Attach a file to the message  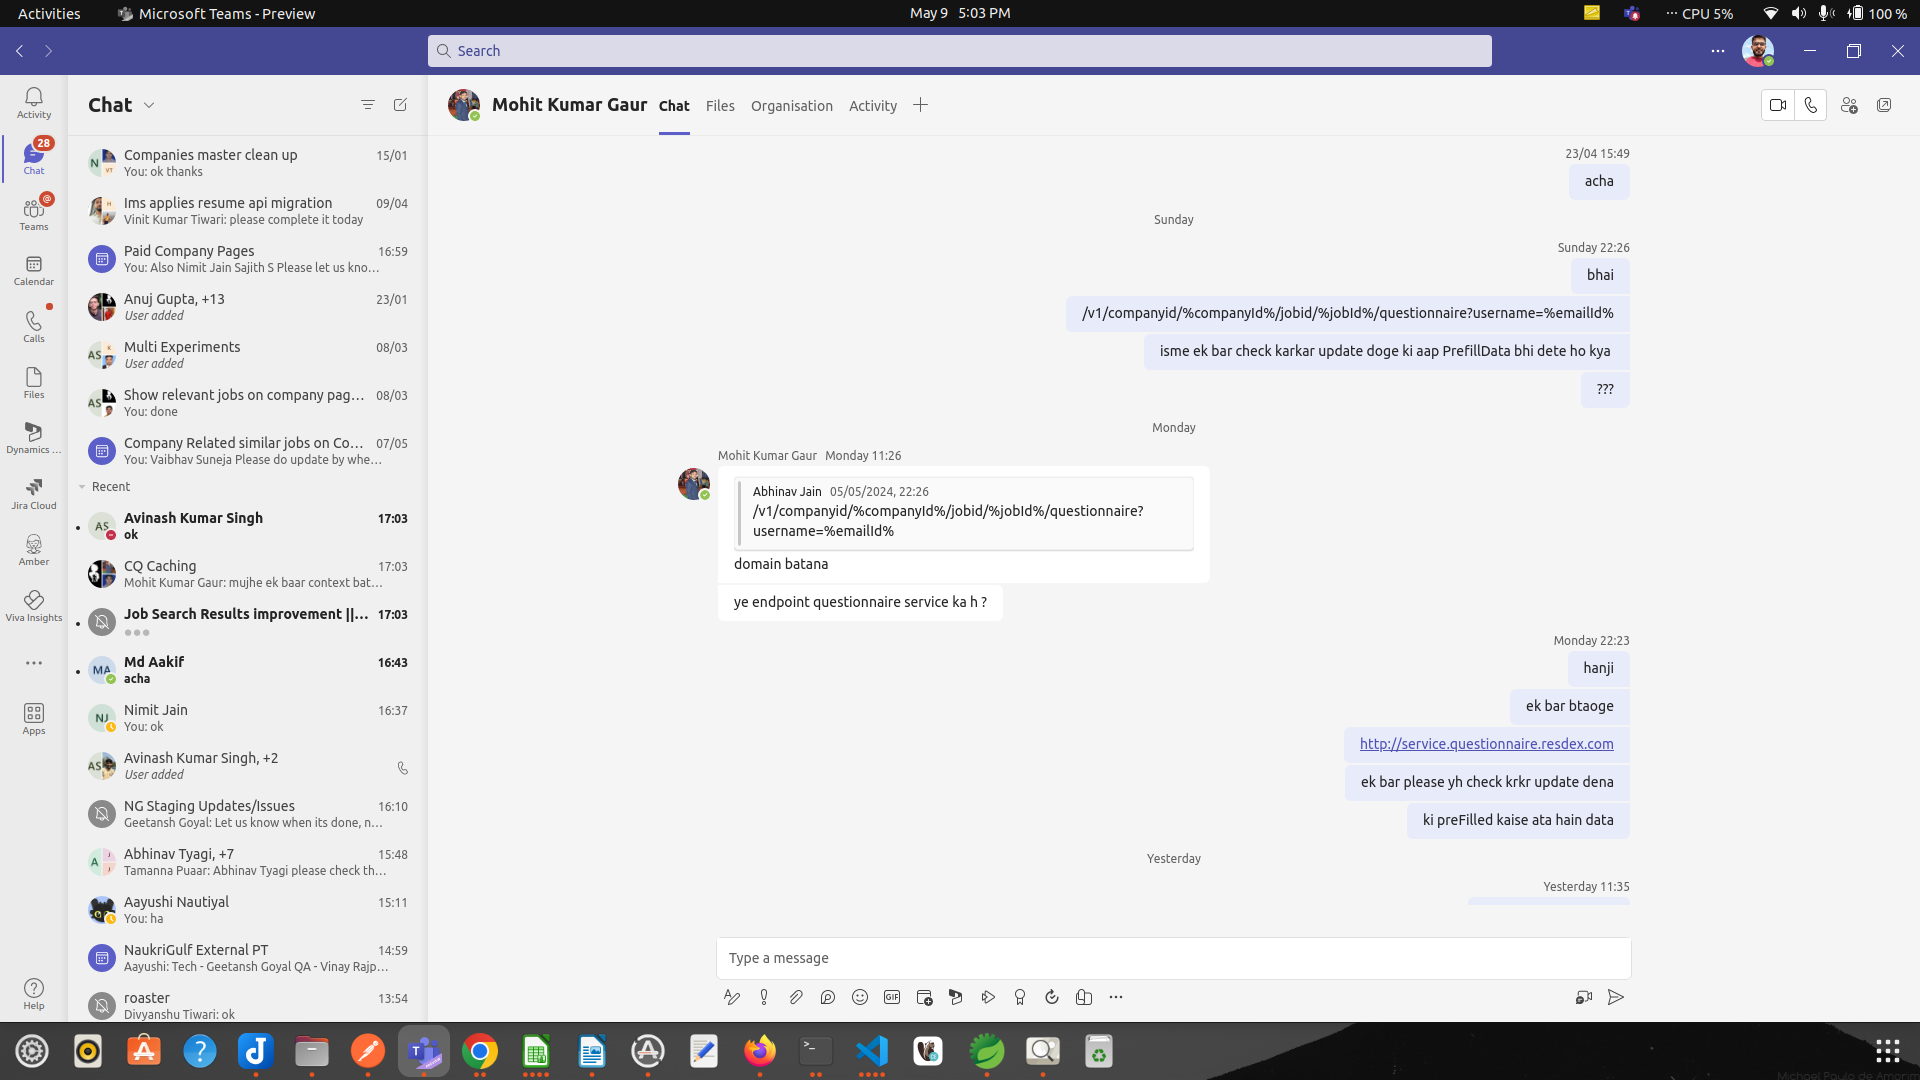point(796,997)
